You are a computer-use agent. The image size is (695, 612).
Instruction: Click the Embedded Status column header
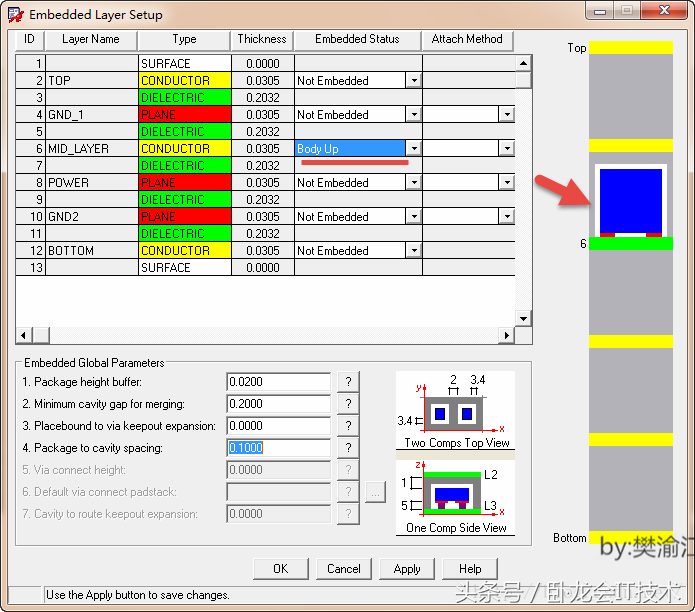(357, 40)
